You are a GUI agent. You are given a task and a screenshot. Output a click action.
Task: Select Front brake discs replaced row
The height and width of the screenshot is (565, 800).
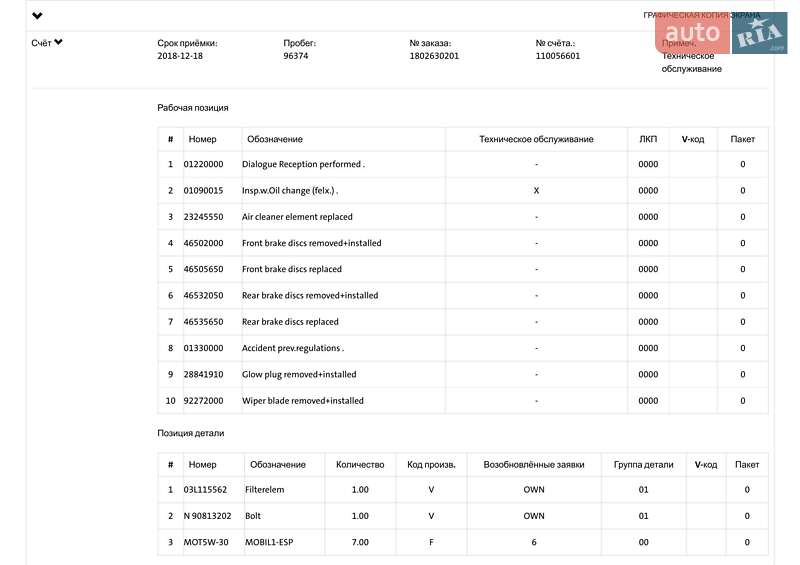[x=463, y=269]
